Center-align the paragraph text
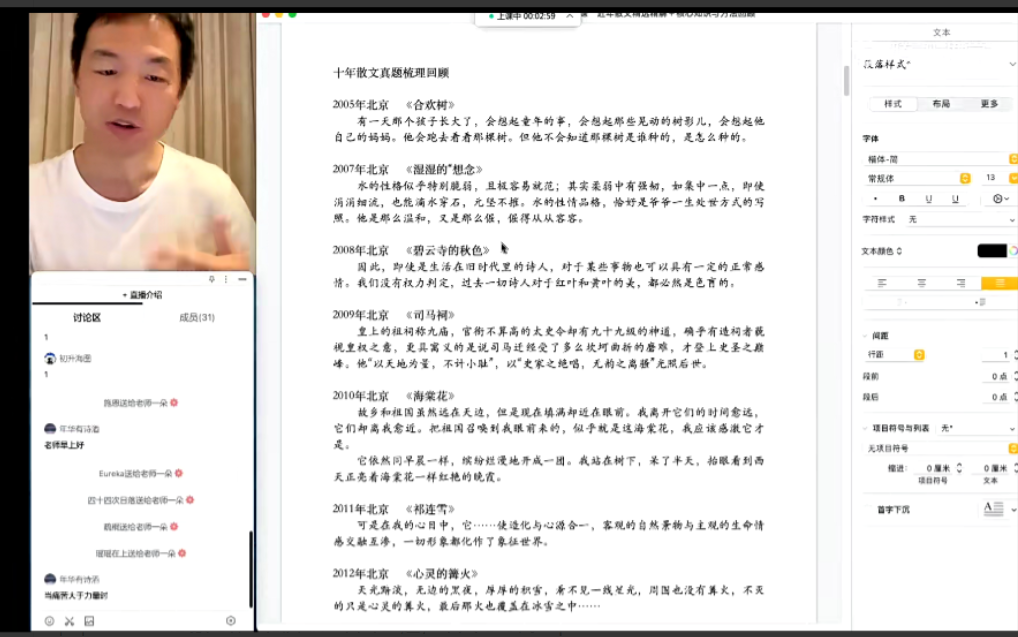The width and height of the screenshot is (1018, 637). pos(921,283)
